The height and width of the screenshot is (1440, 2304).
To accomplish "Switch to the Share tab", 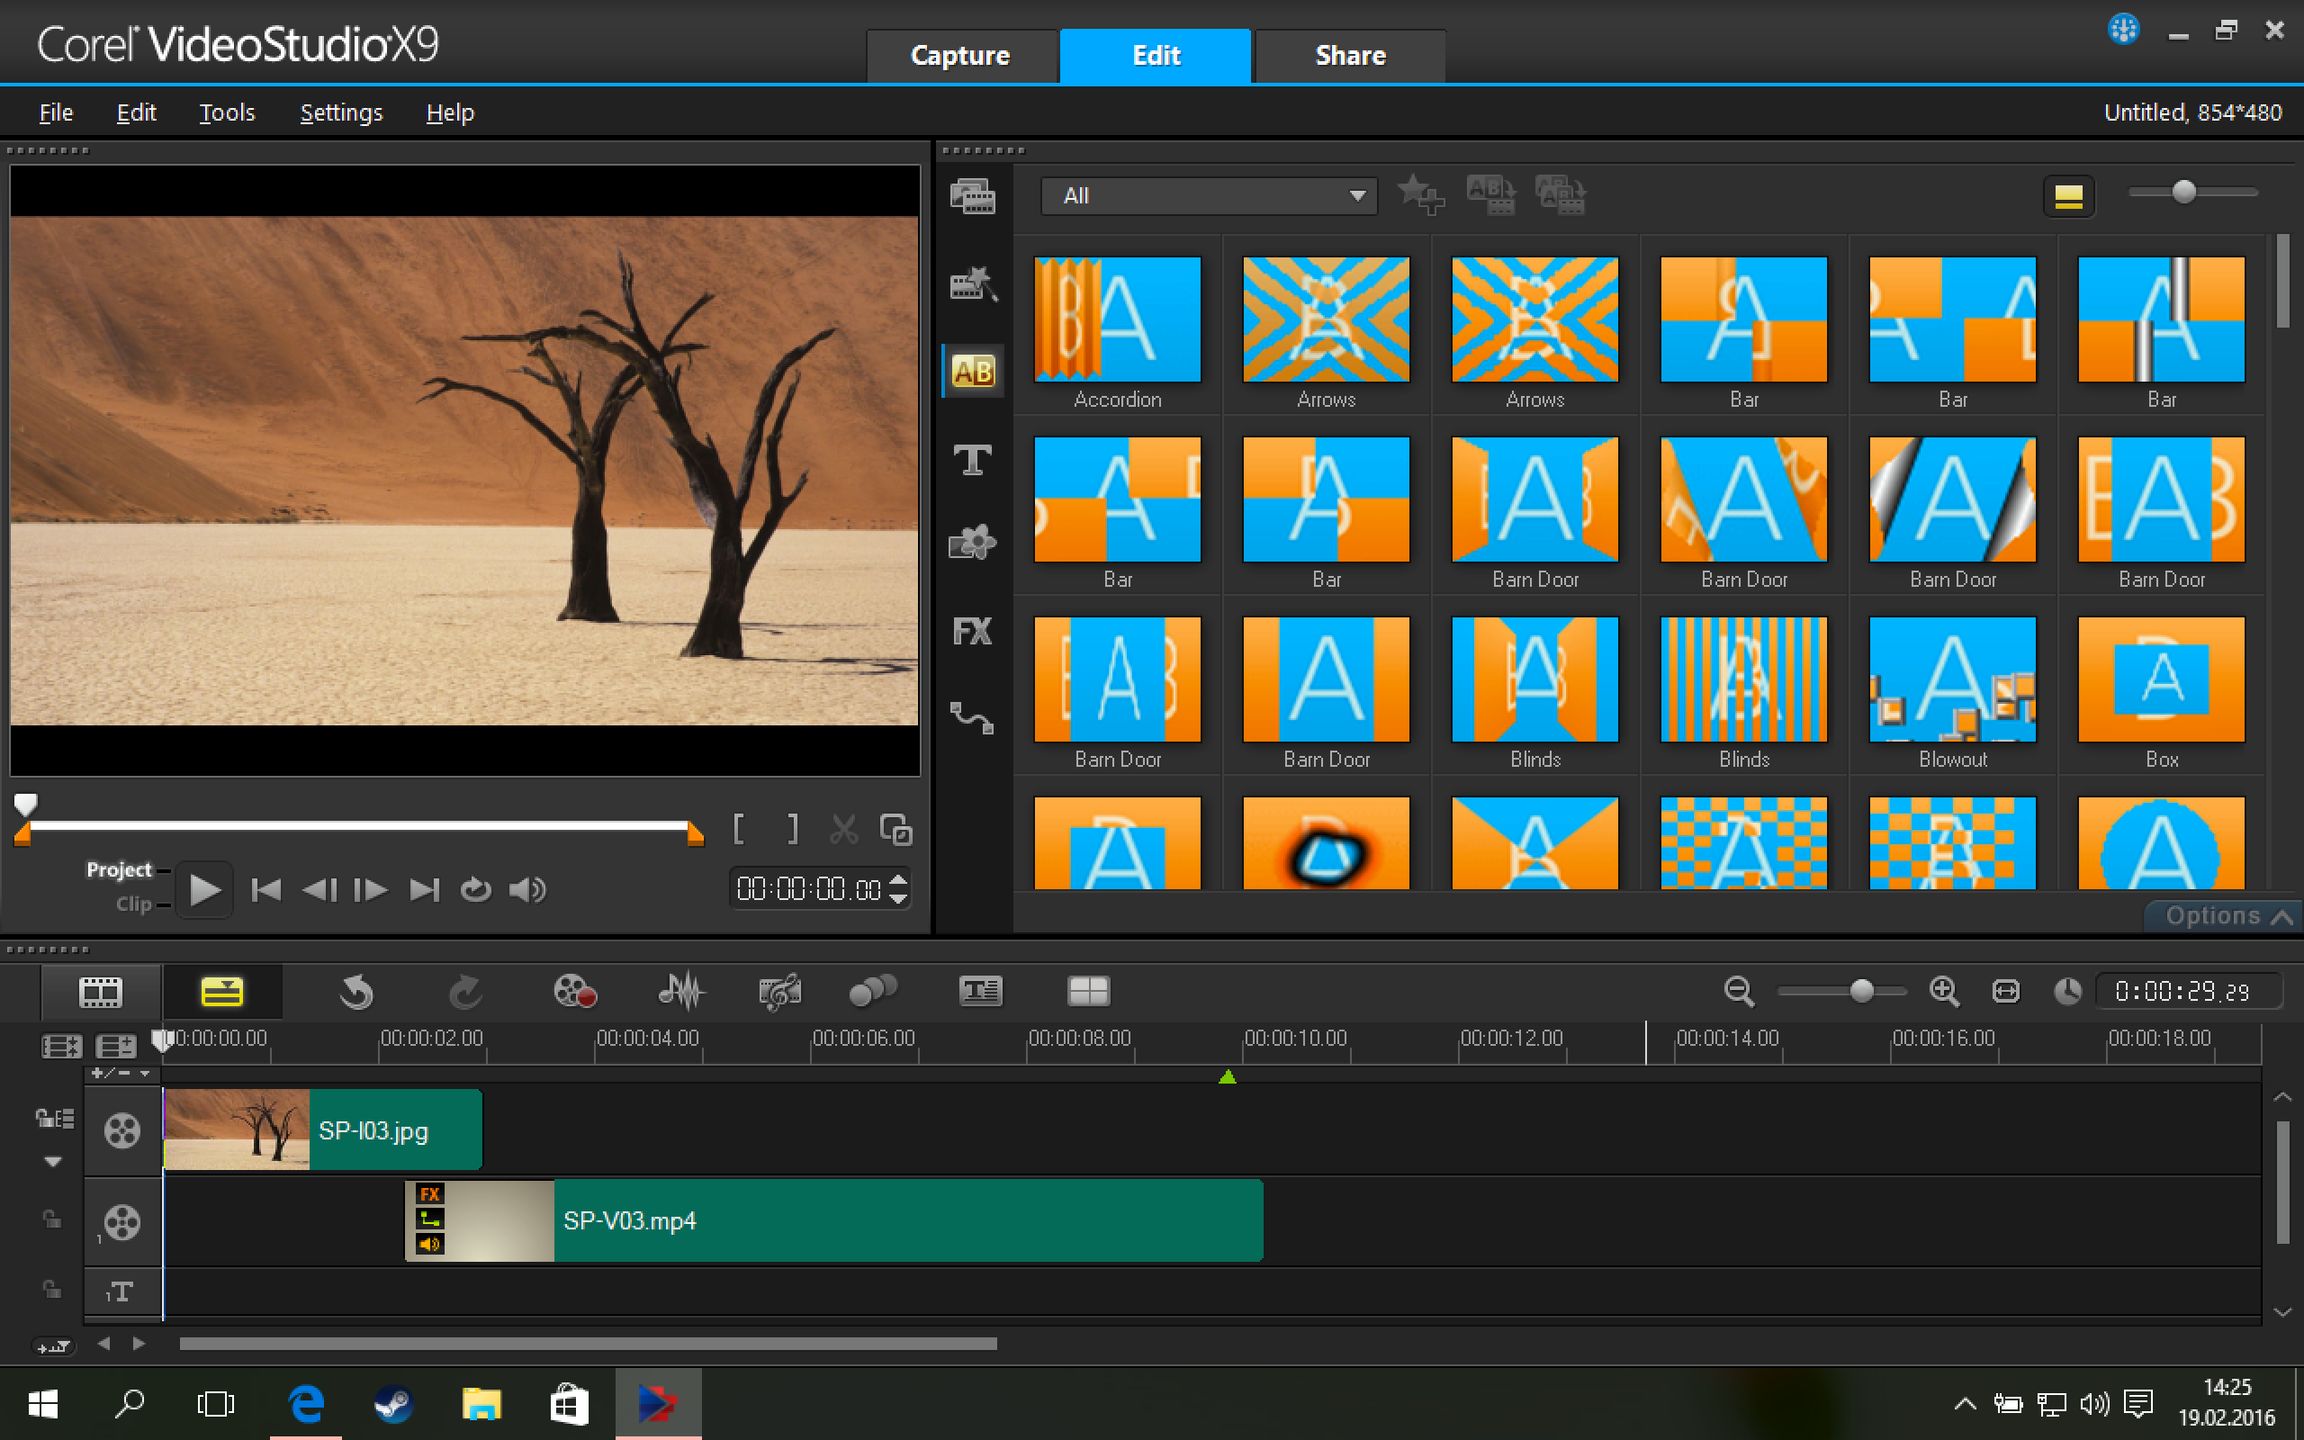I will tap(1349, 56).
